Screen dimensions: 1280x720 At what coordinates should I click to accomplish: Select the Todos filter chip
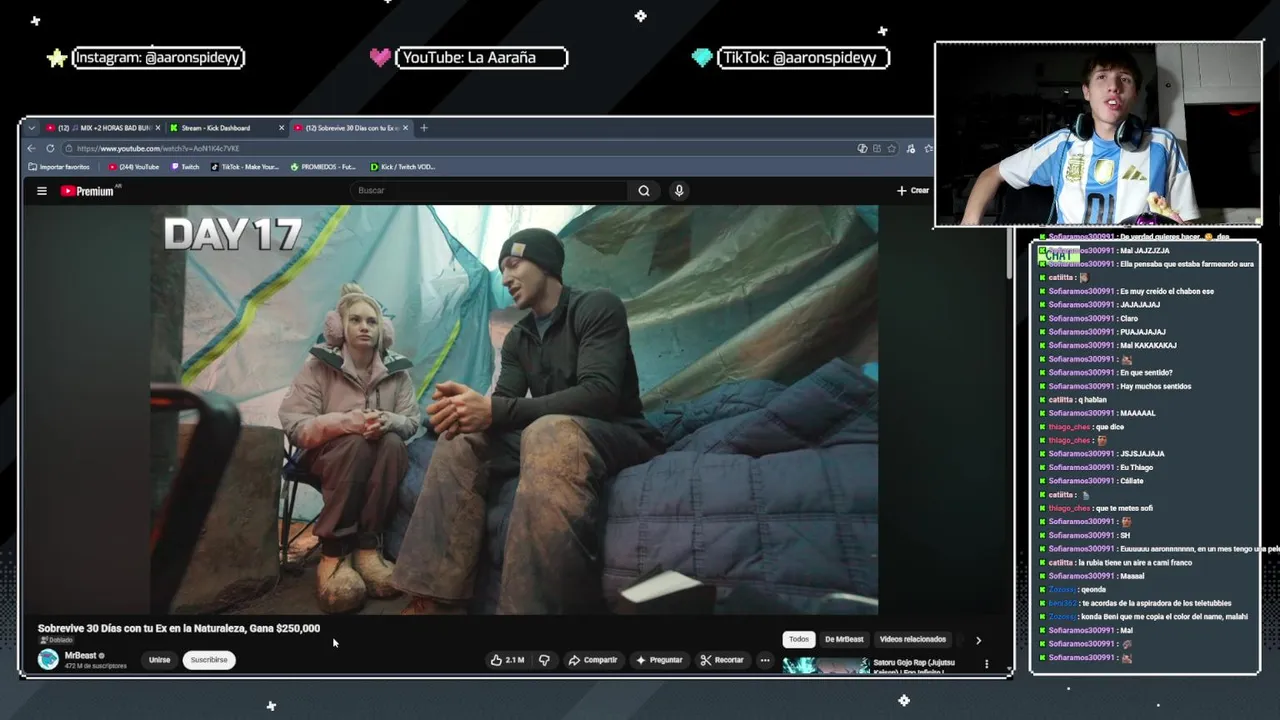(x=799, y=639)
